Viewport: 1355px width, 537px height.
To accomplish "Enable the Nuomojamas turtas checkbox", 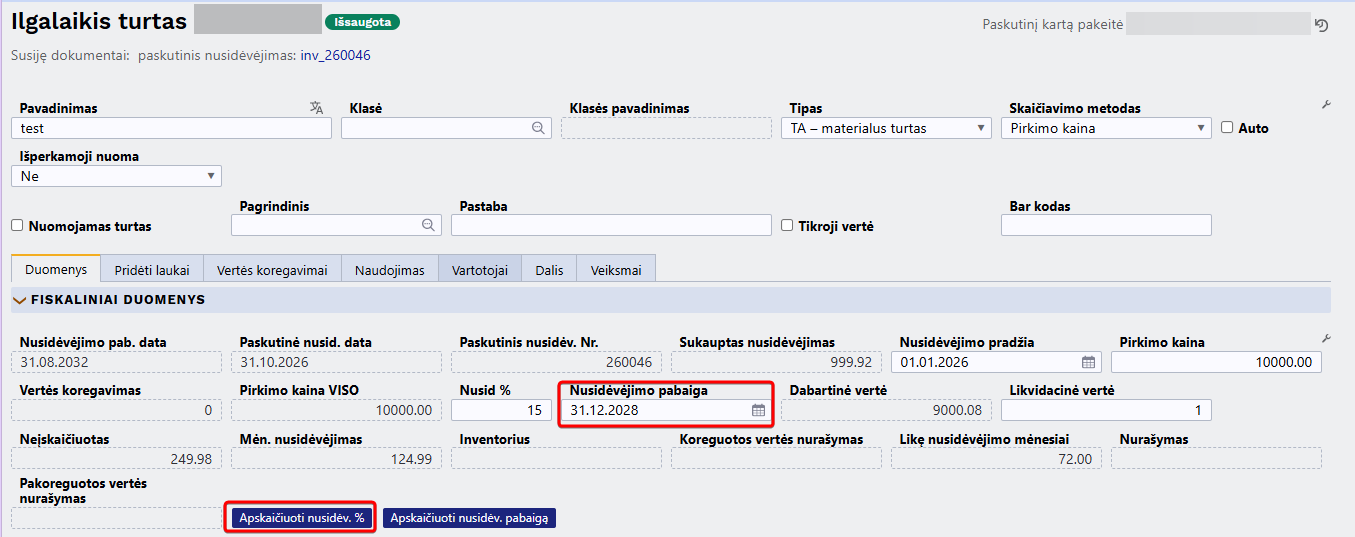I will (x=17, y=226).
